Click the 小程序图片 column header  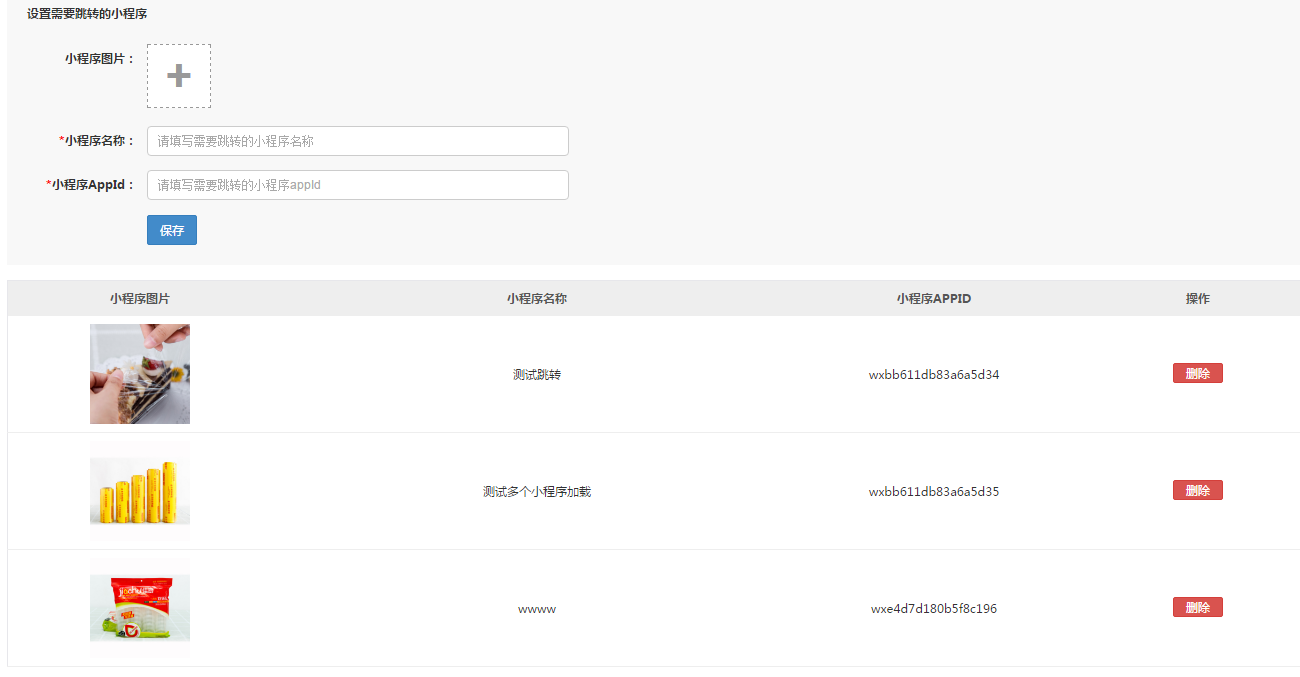click(140, 299)
